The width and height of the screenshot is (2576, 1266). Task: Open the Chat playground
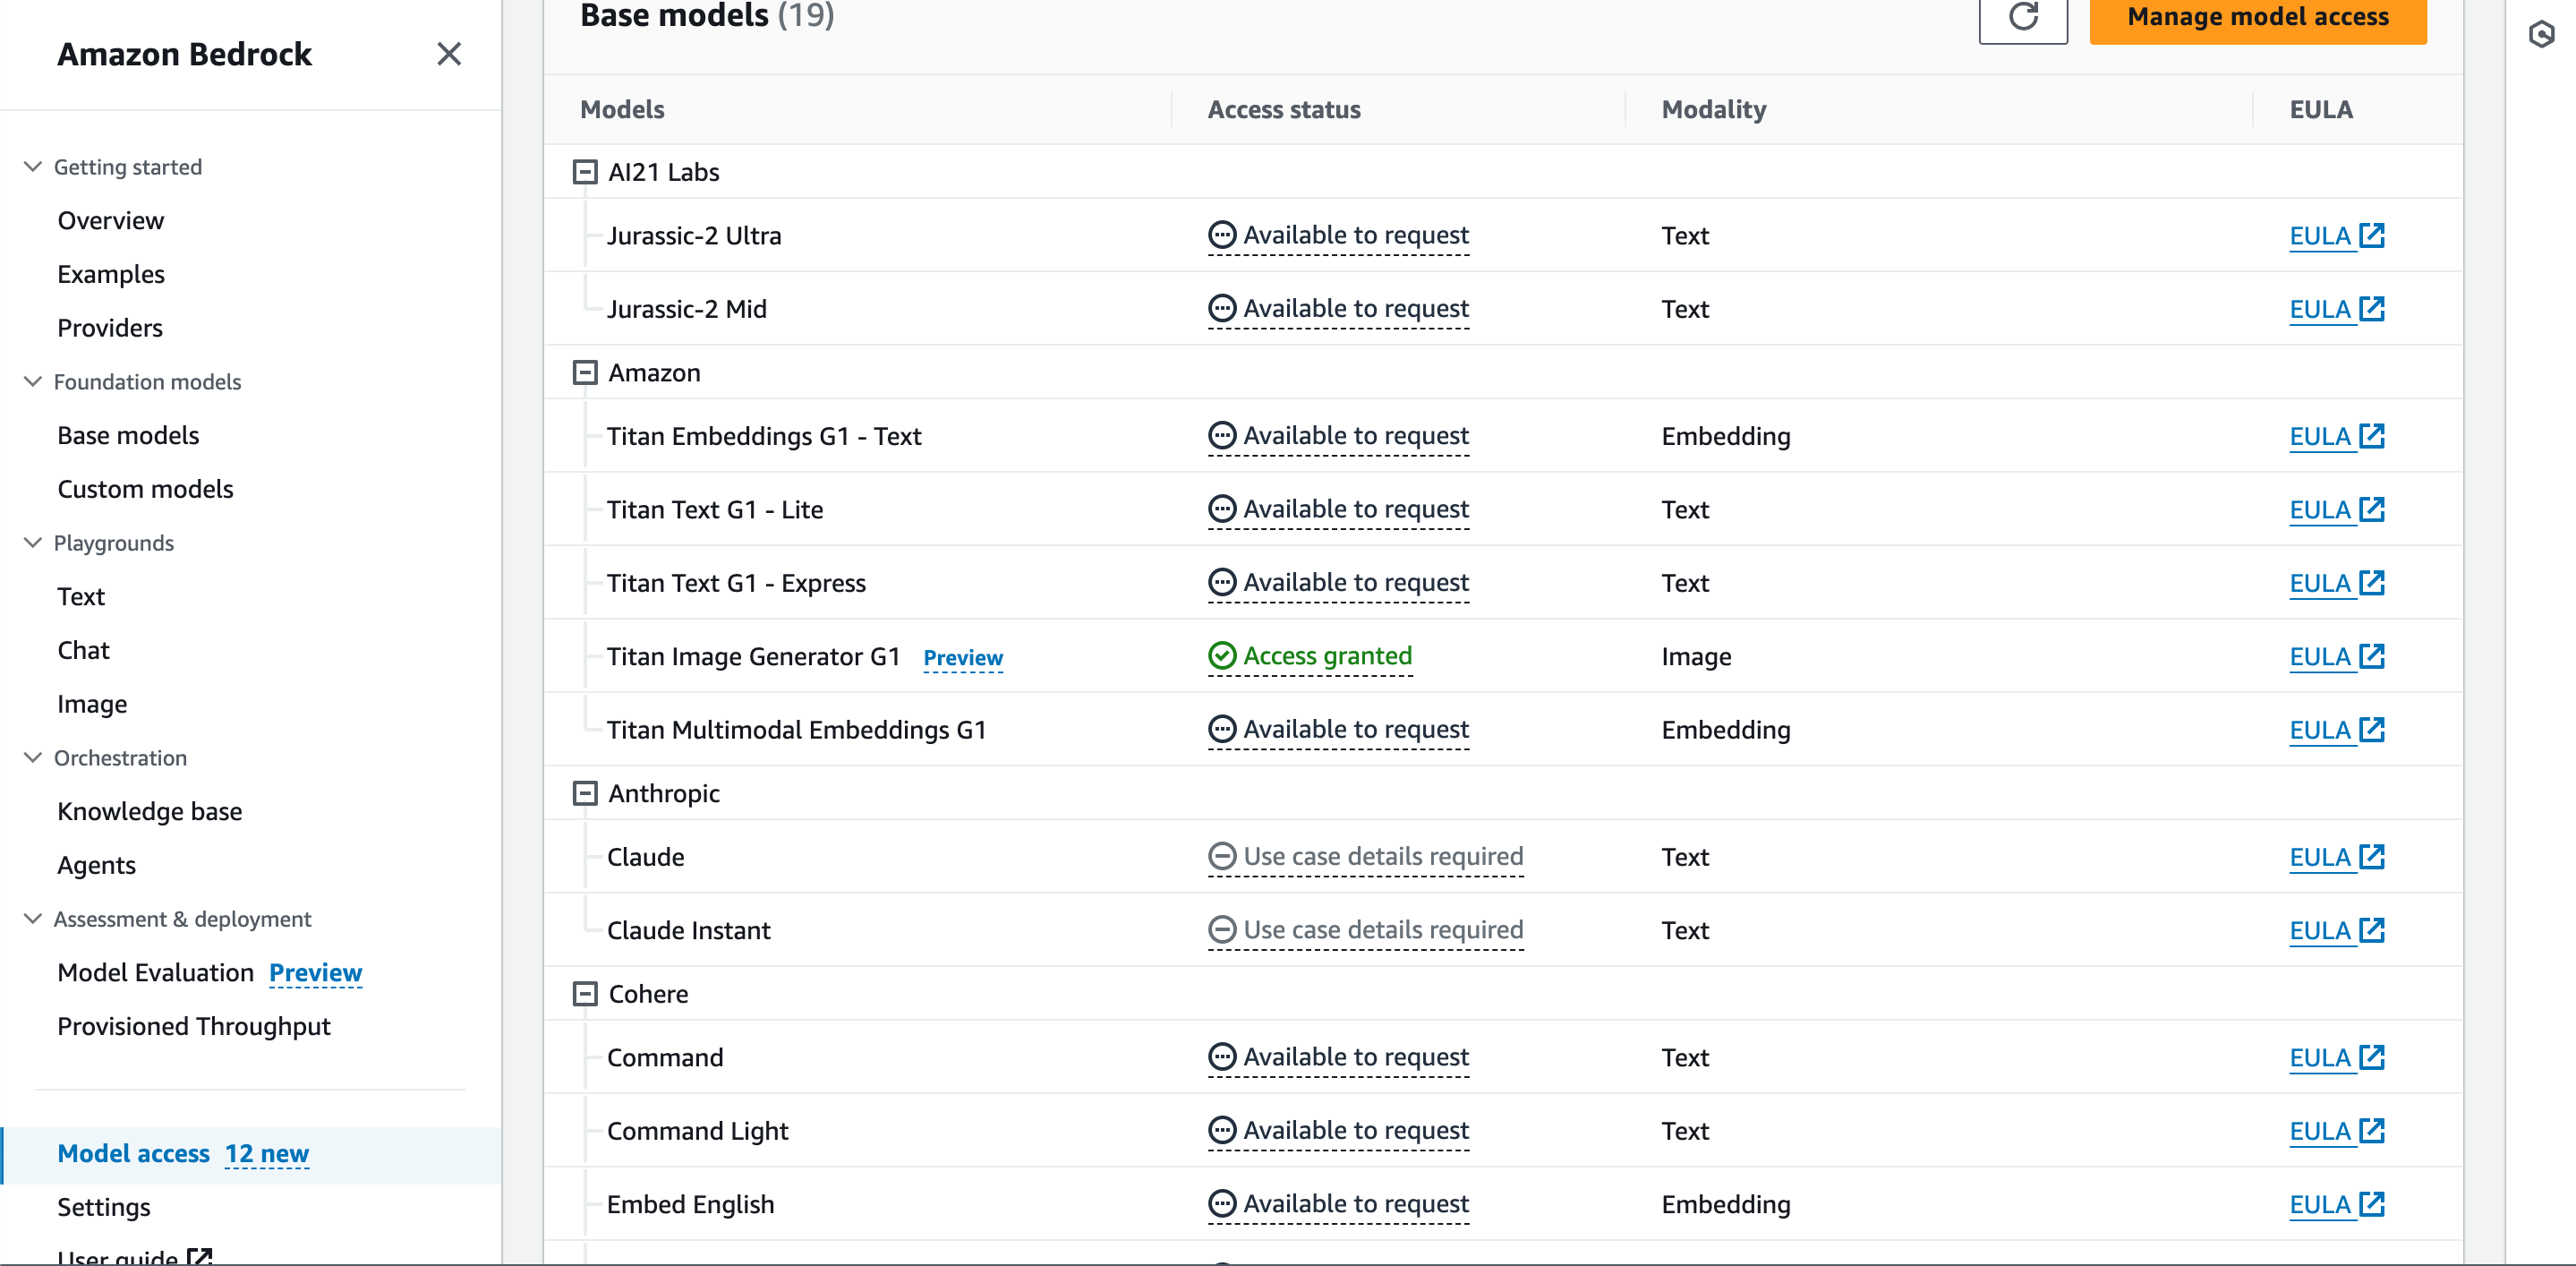(84, 649)
